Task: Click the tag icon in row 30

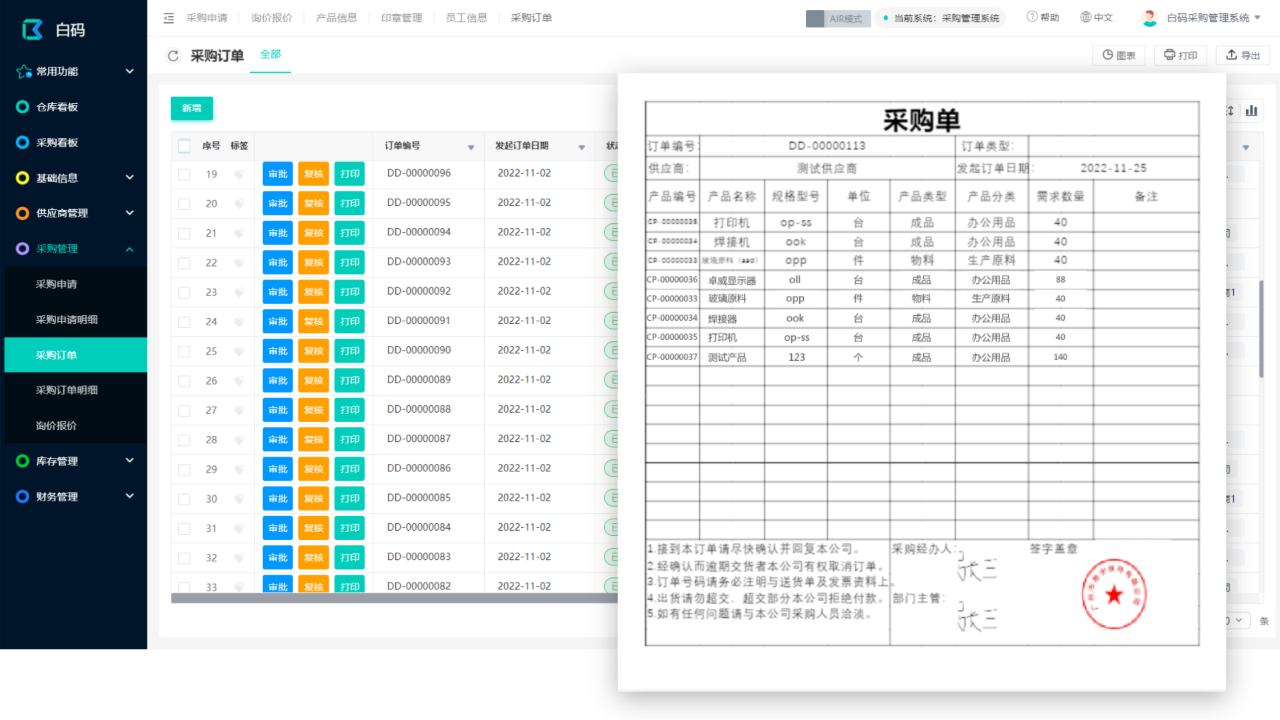Action: tap(239, 499)
